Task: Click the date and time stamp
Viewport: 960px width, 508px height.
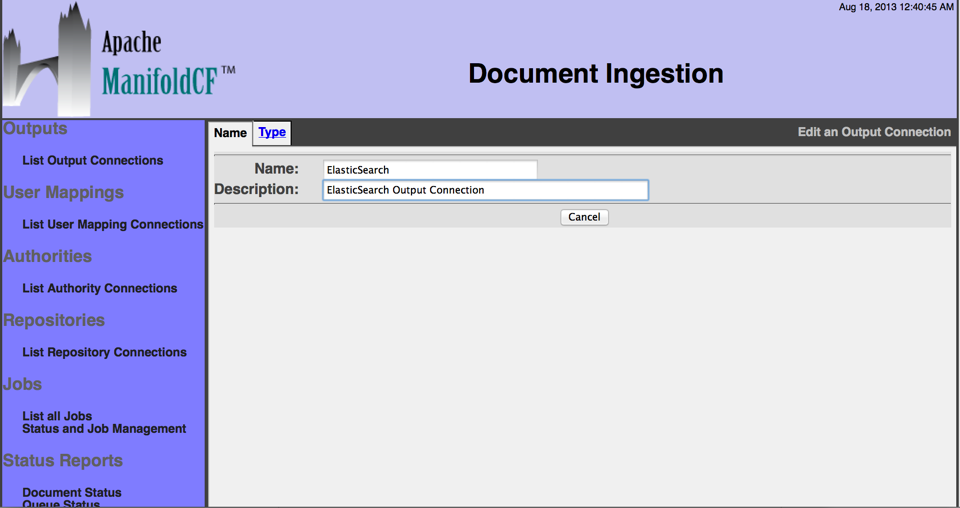Action: [896, 7]
